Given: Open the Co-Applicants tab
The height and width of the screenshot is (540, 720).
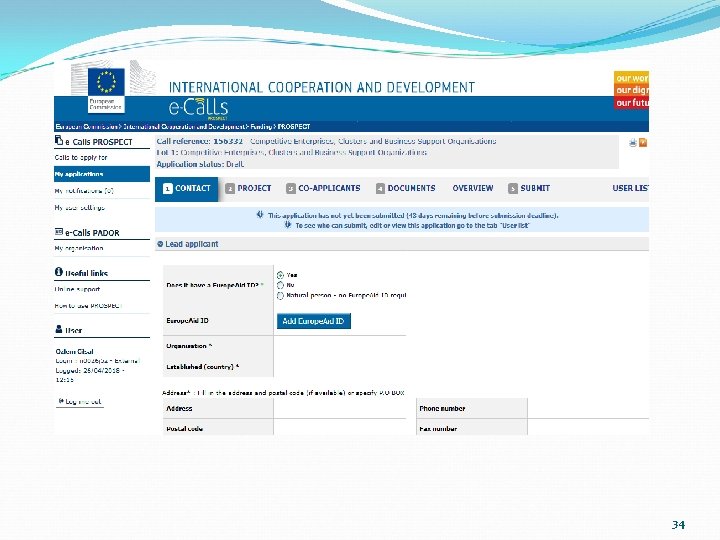Looking at the screenshot, I should coord(323,188).
